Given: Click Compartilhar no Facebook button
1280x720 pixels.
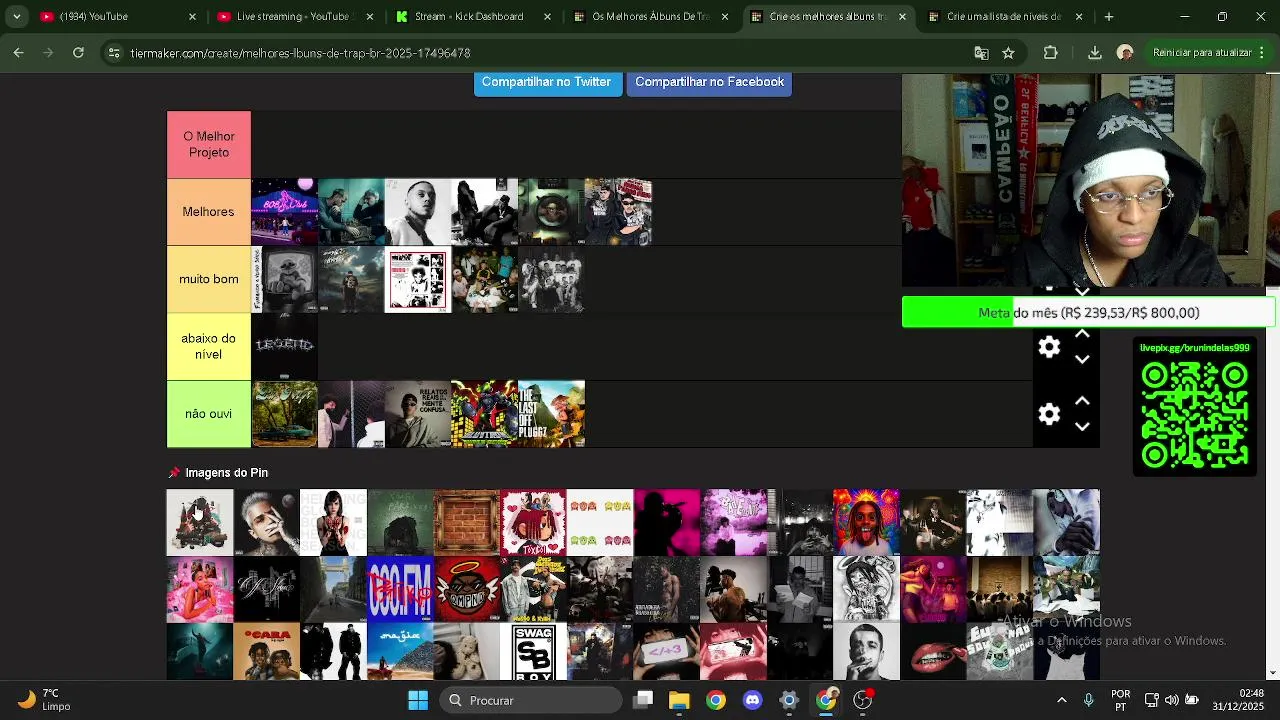Looking at the screenshot, I should 709,82.
